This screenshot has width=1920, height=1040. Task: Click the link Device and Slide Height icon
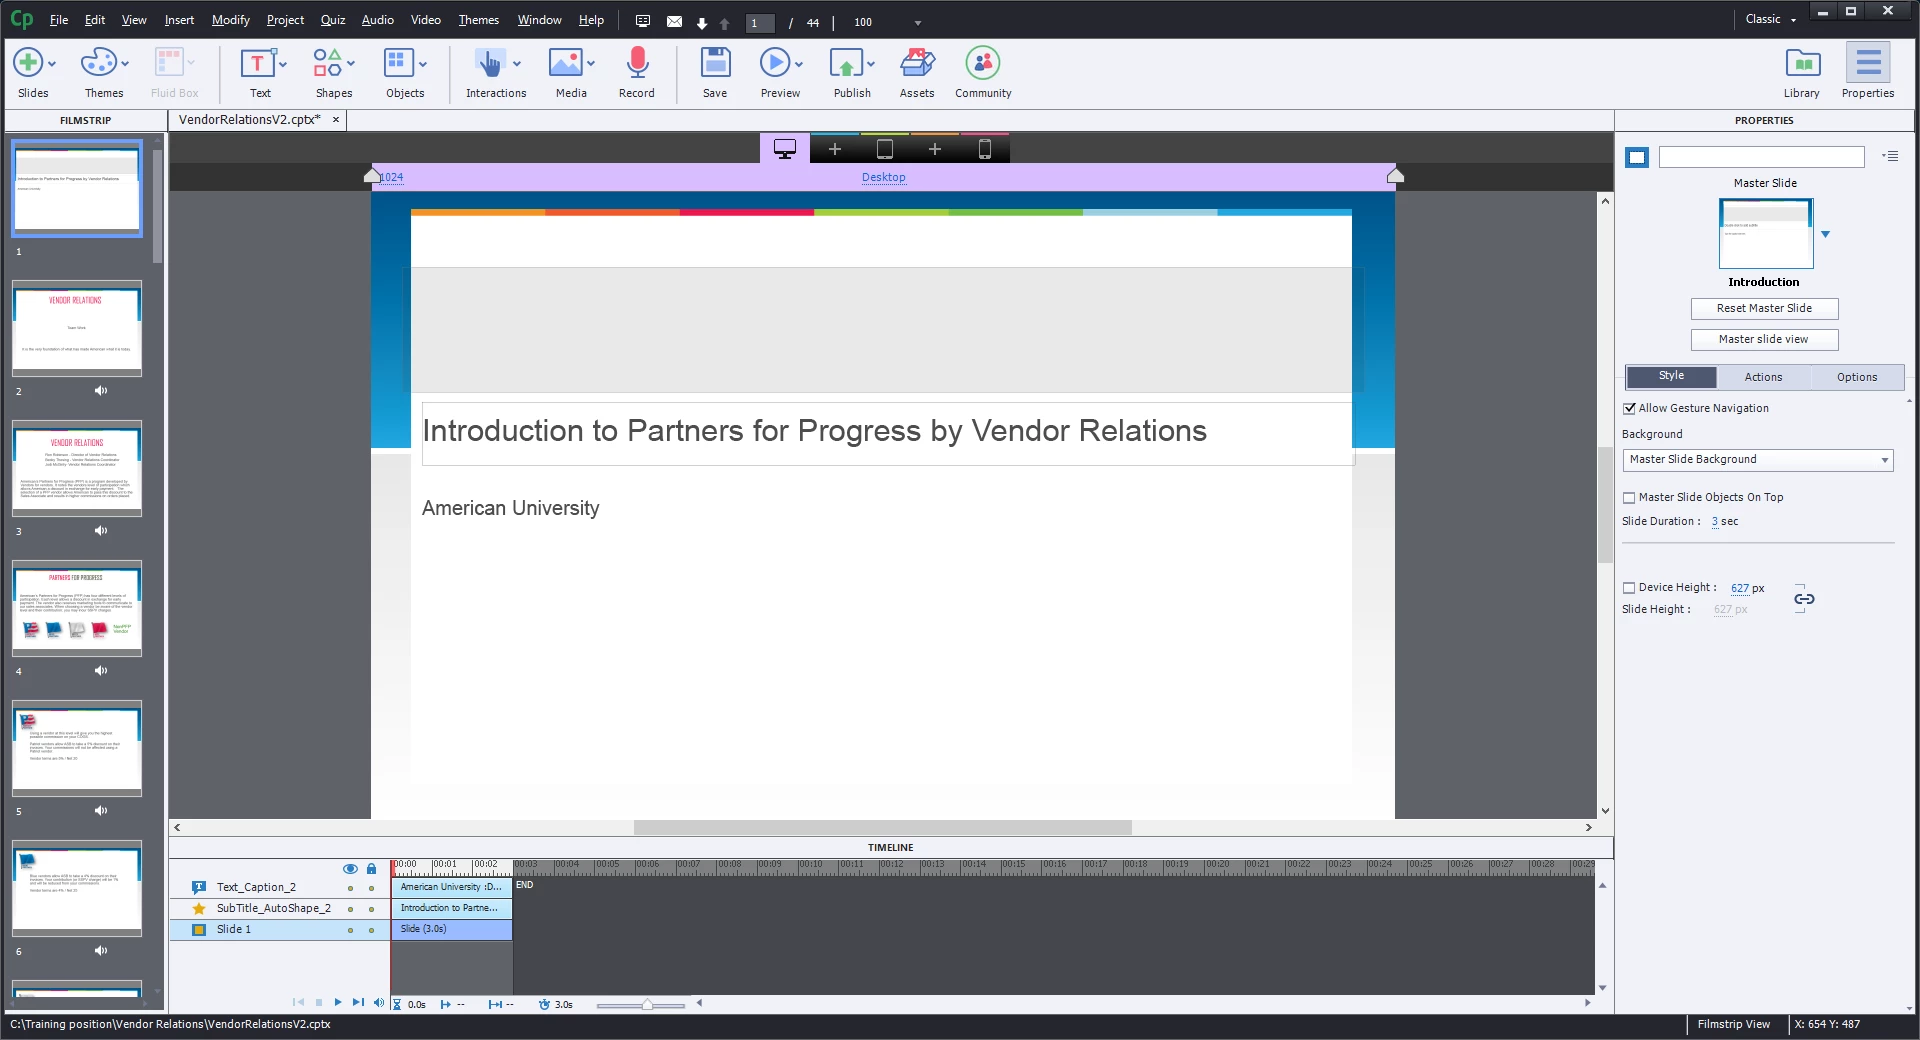point(1804,599)
